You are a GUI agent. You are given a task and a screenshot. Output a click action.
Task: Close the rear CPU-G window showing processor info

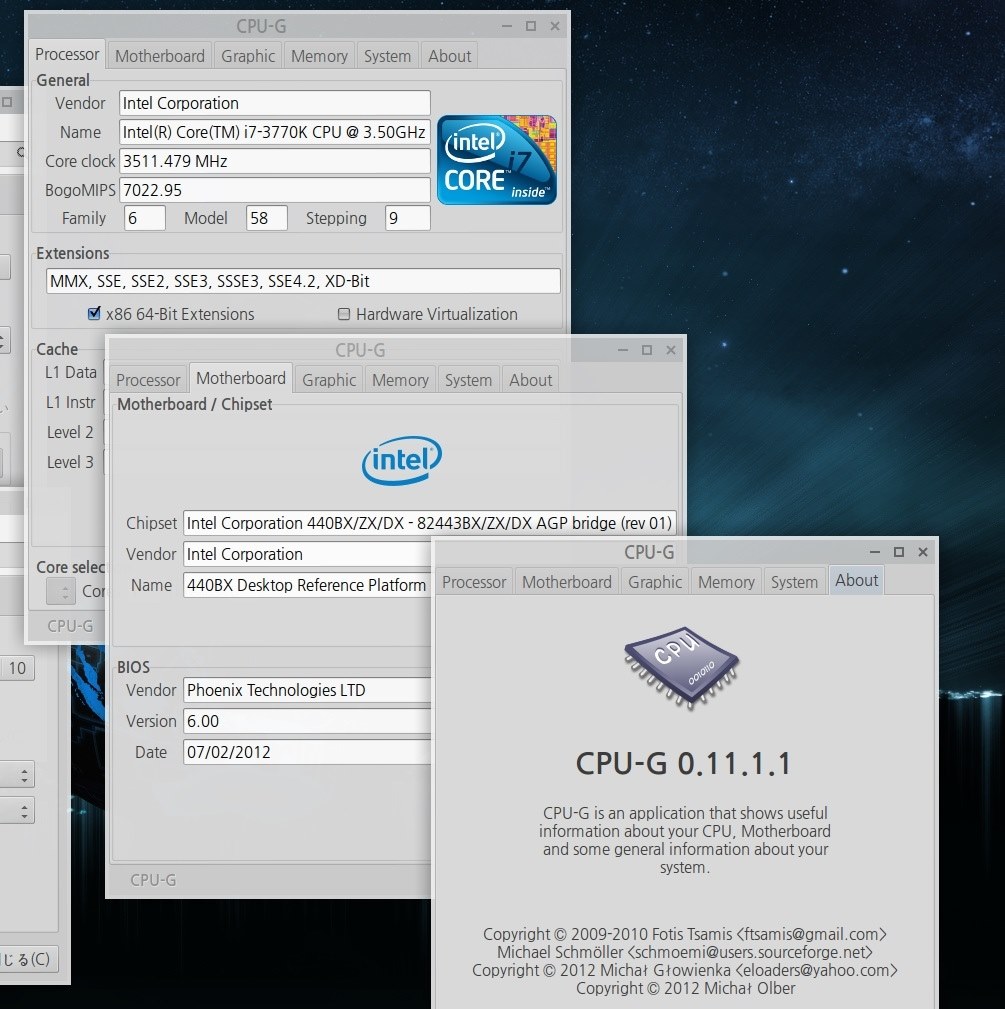point(555,26)
